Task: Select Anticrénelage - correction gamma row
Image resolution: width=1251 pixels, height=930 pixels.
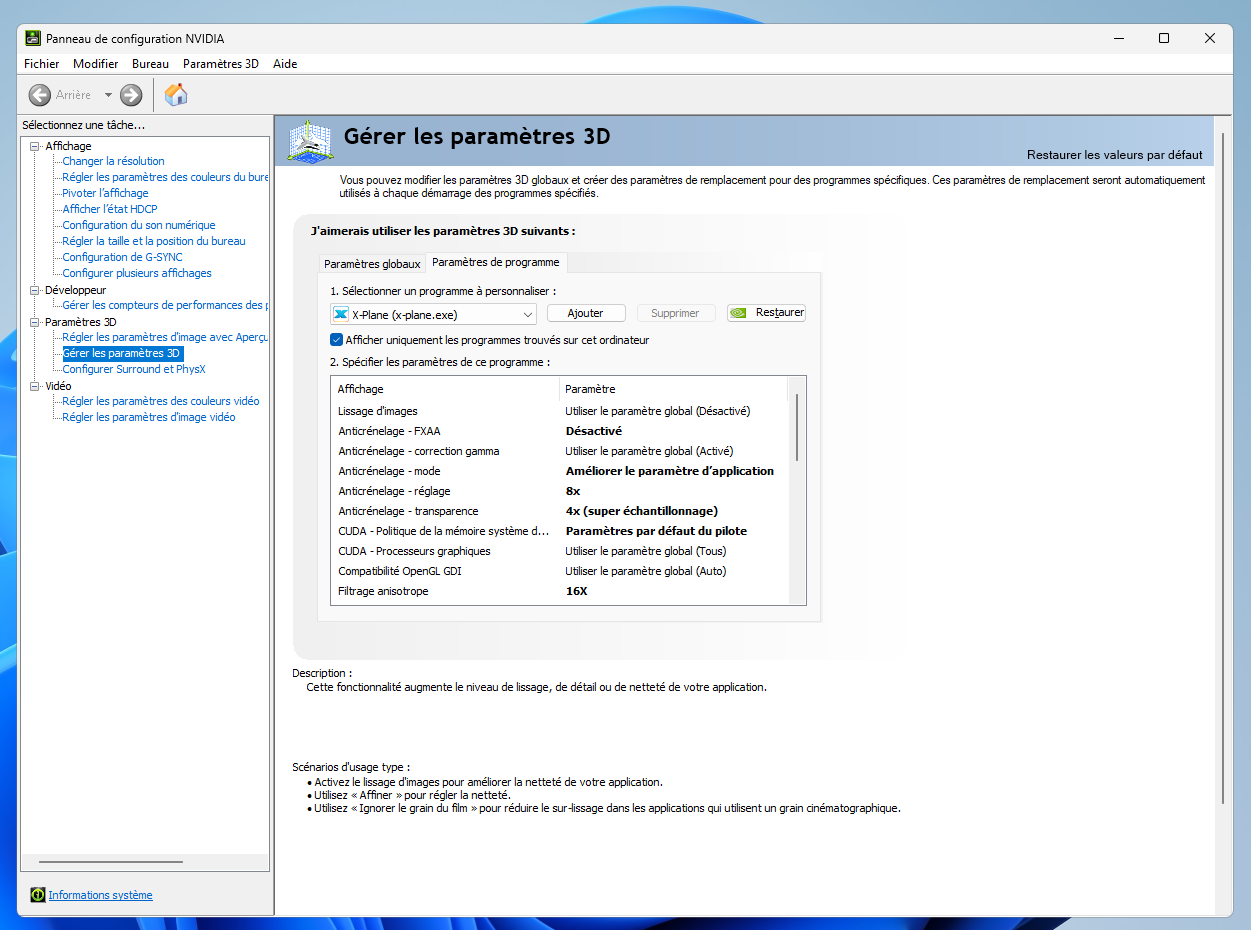Action: point(560,451)
